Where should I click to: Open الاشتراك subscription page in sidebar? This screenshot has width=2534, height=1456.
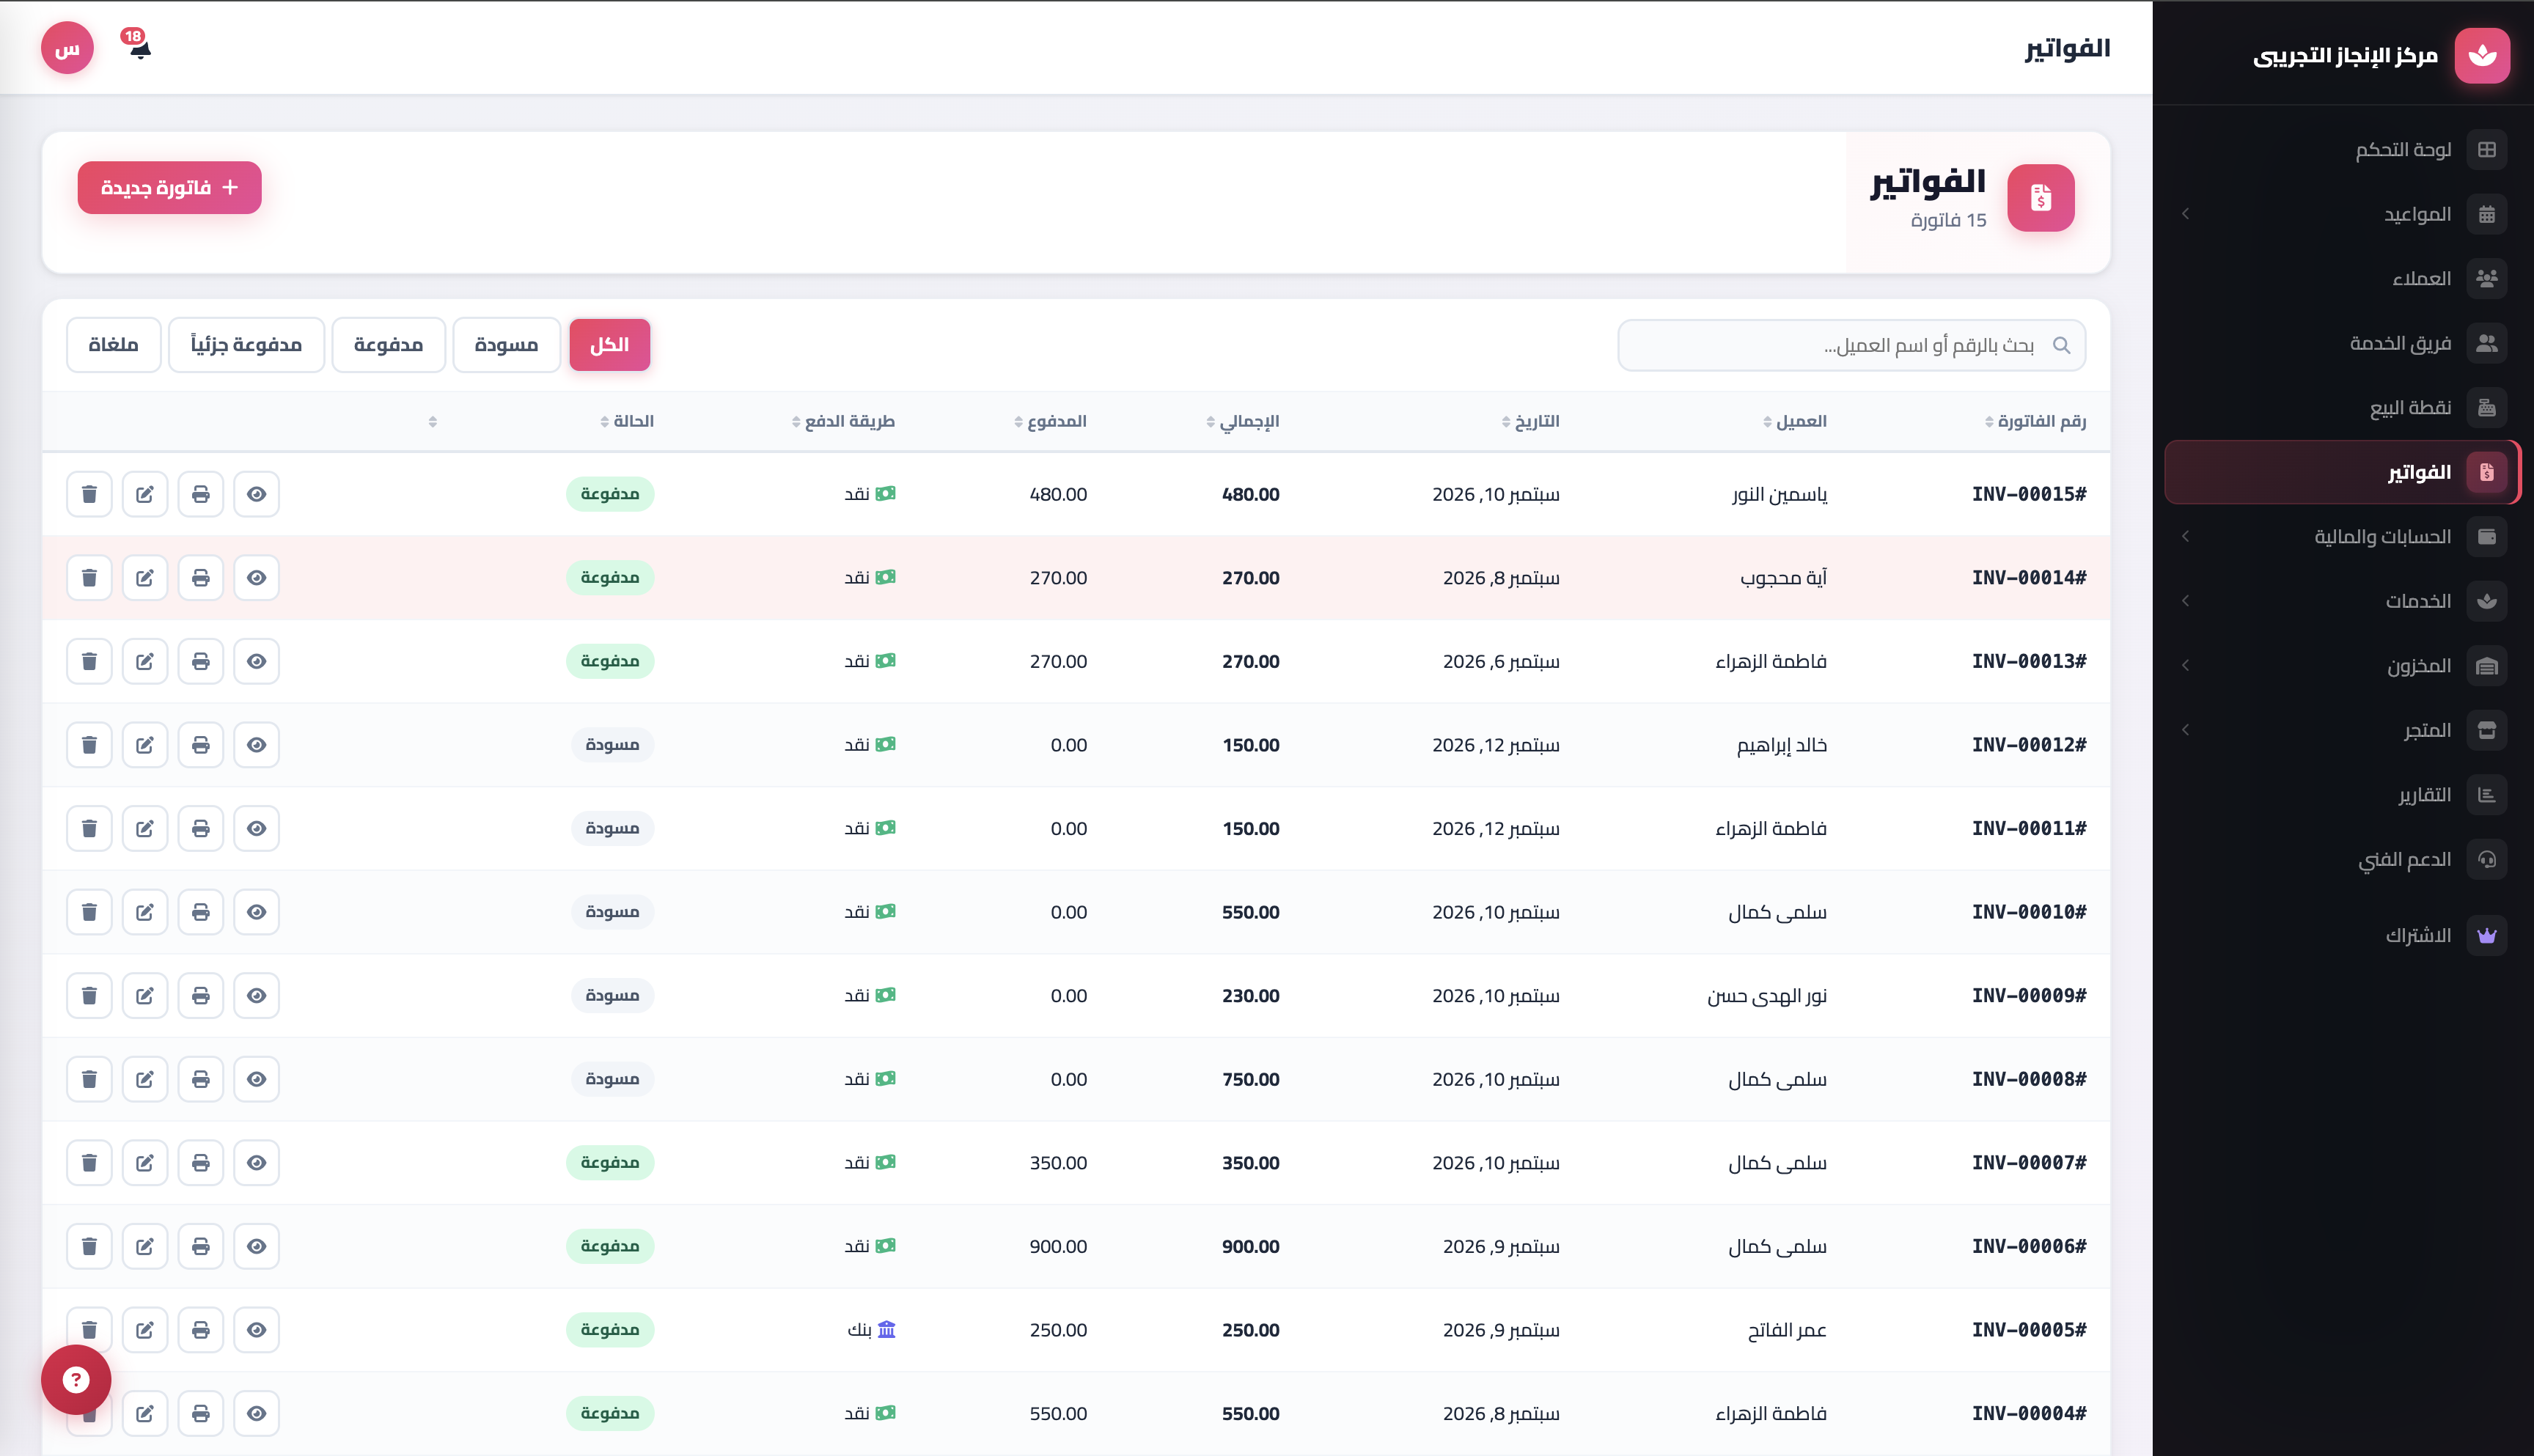[x=2342, y=936]
